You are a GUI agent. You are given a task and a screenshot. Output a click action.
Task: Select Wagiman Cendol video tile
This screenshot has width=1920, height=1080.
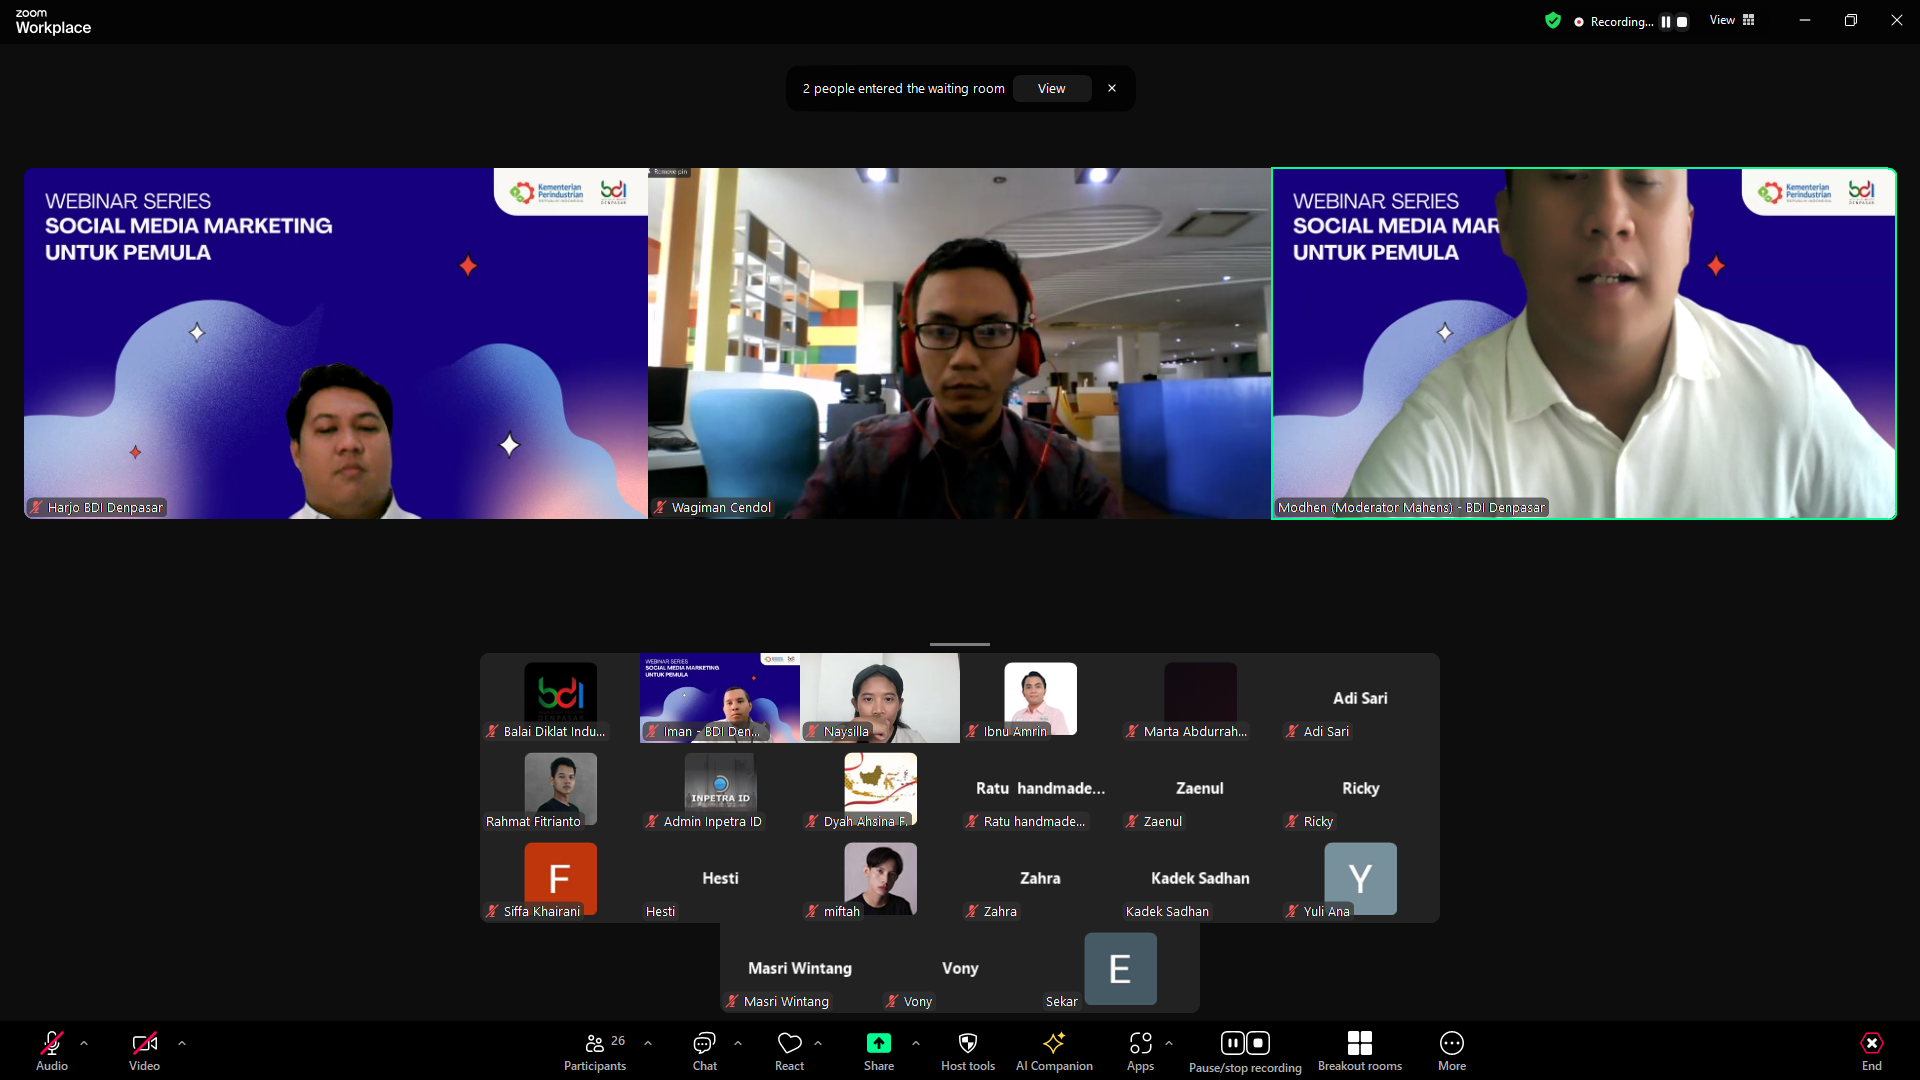(x=959, y=343)
